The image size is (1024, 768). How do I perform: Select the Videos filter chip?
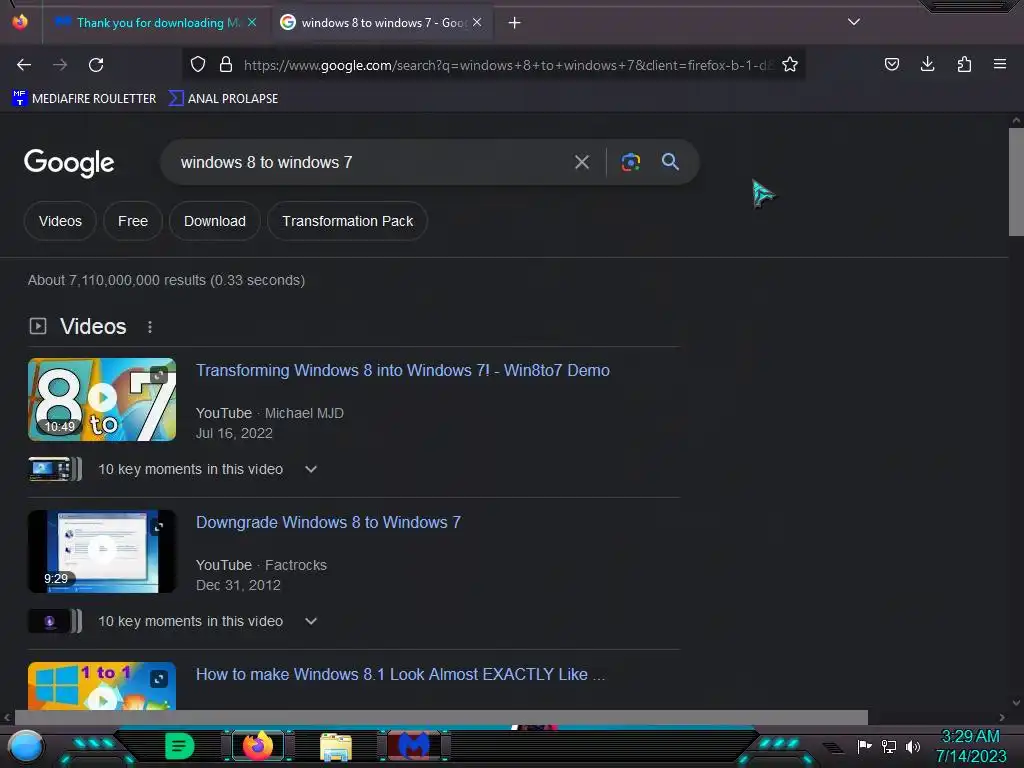point(60,221)
